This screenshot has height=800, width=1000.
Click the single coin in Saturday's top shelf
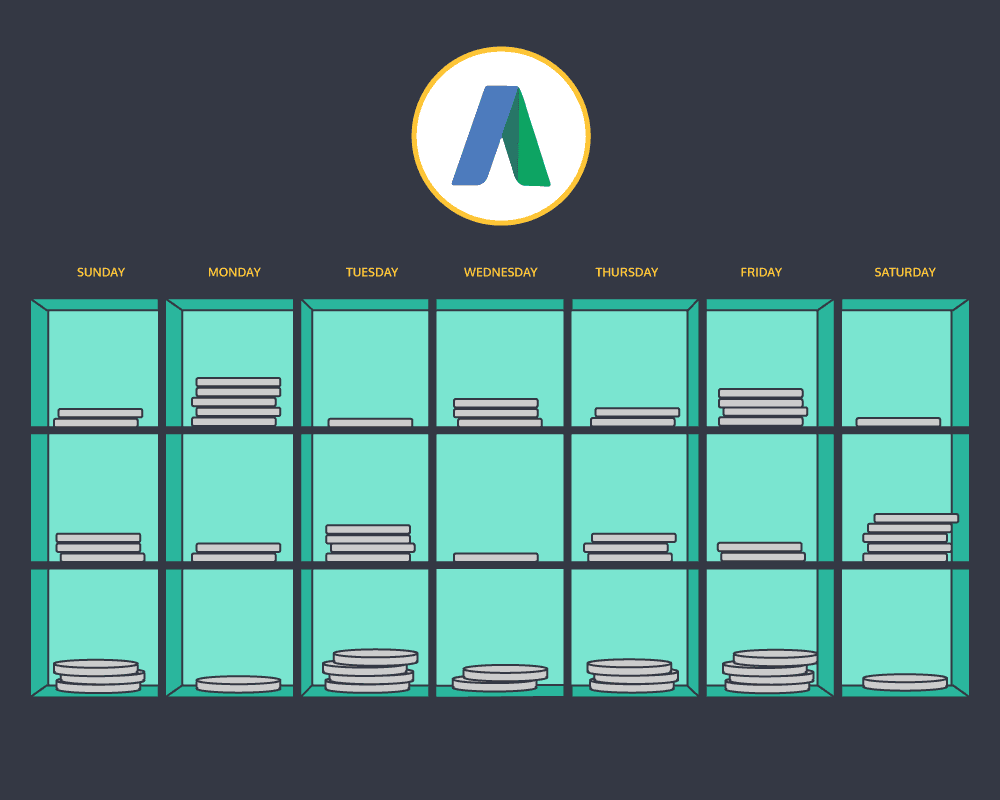coord(898,422)
